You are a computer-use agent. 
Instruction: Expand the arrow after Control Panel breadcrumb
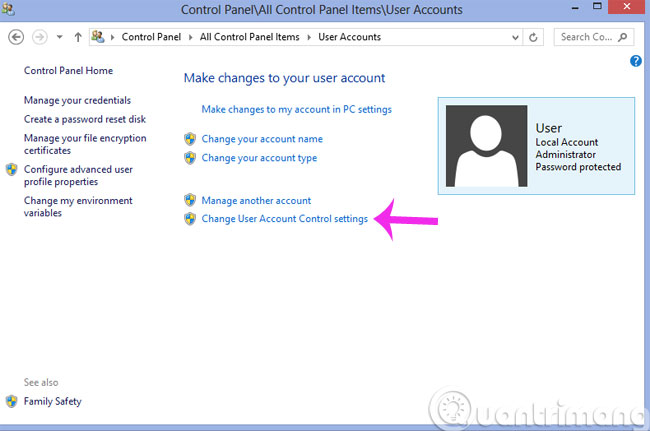coord(191,37)
